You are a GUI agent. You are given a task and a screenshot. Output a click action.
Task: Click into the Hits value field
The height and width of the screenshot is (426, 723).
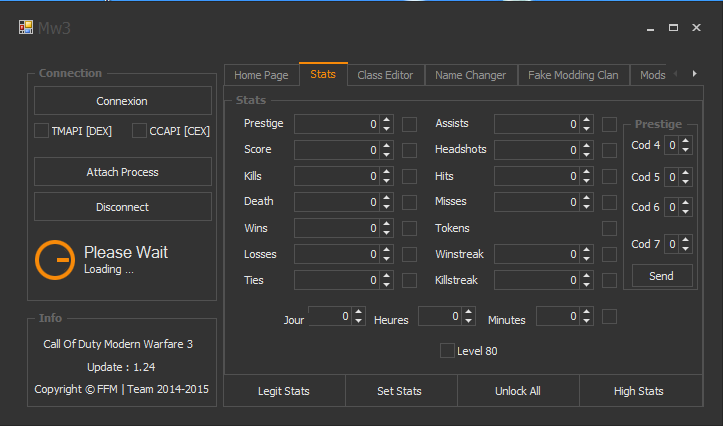[537, 176]
